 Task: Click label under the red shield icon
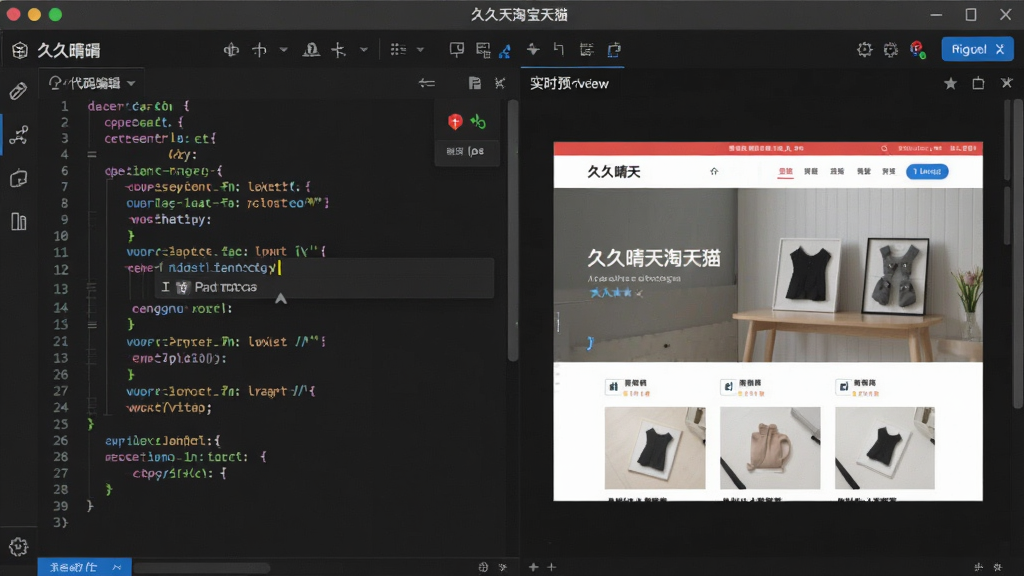point(465,151)
